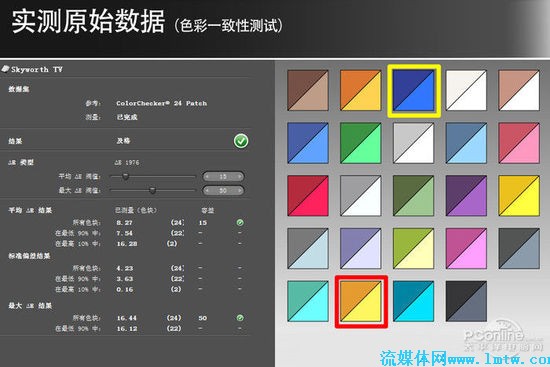The image size is (550, 367).
Task: Decrease the maximum ΔE threshold stepper
Action: pyautogui.click(x=208, y=191)
